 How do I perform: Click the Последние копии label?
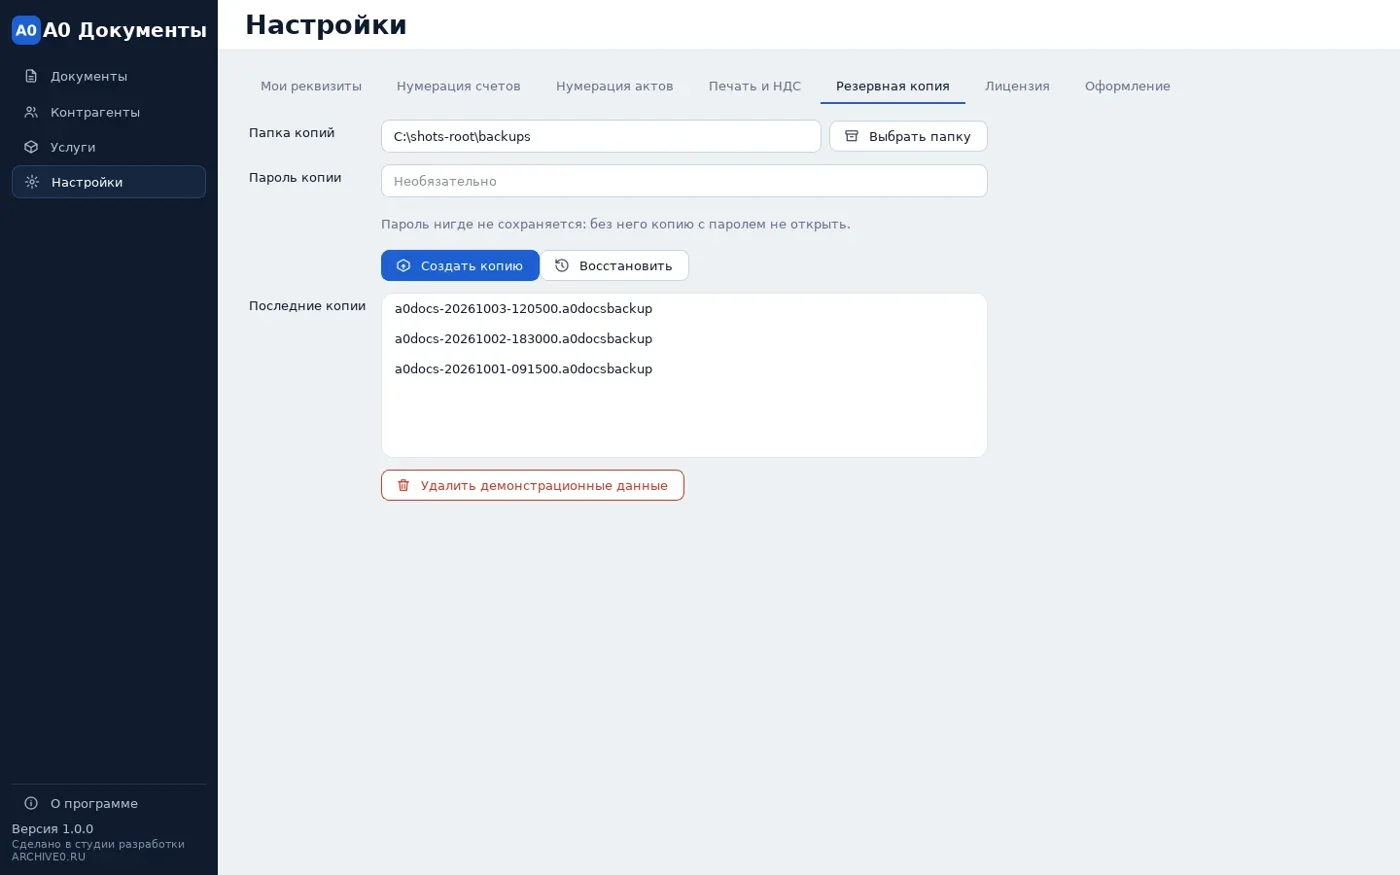click(x=307, y=306)
